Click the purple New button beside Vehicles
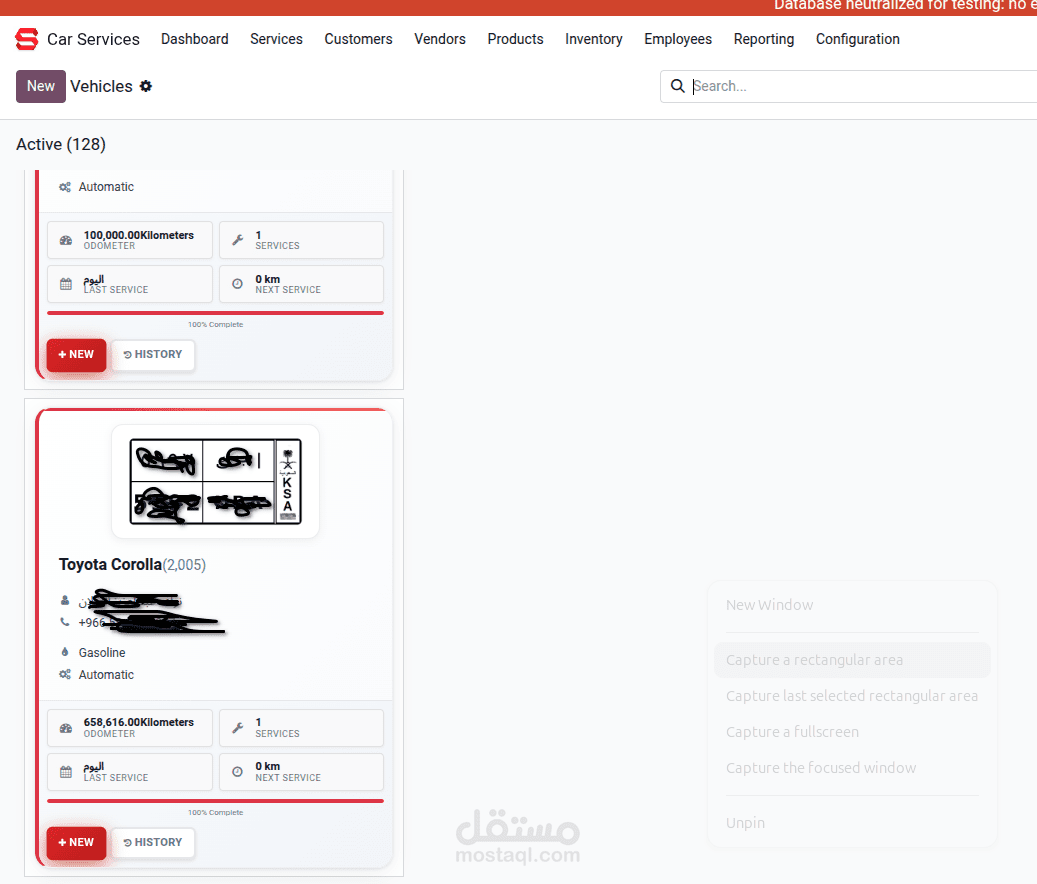The image size is (1037, 884). (x=41, y=86)
